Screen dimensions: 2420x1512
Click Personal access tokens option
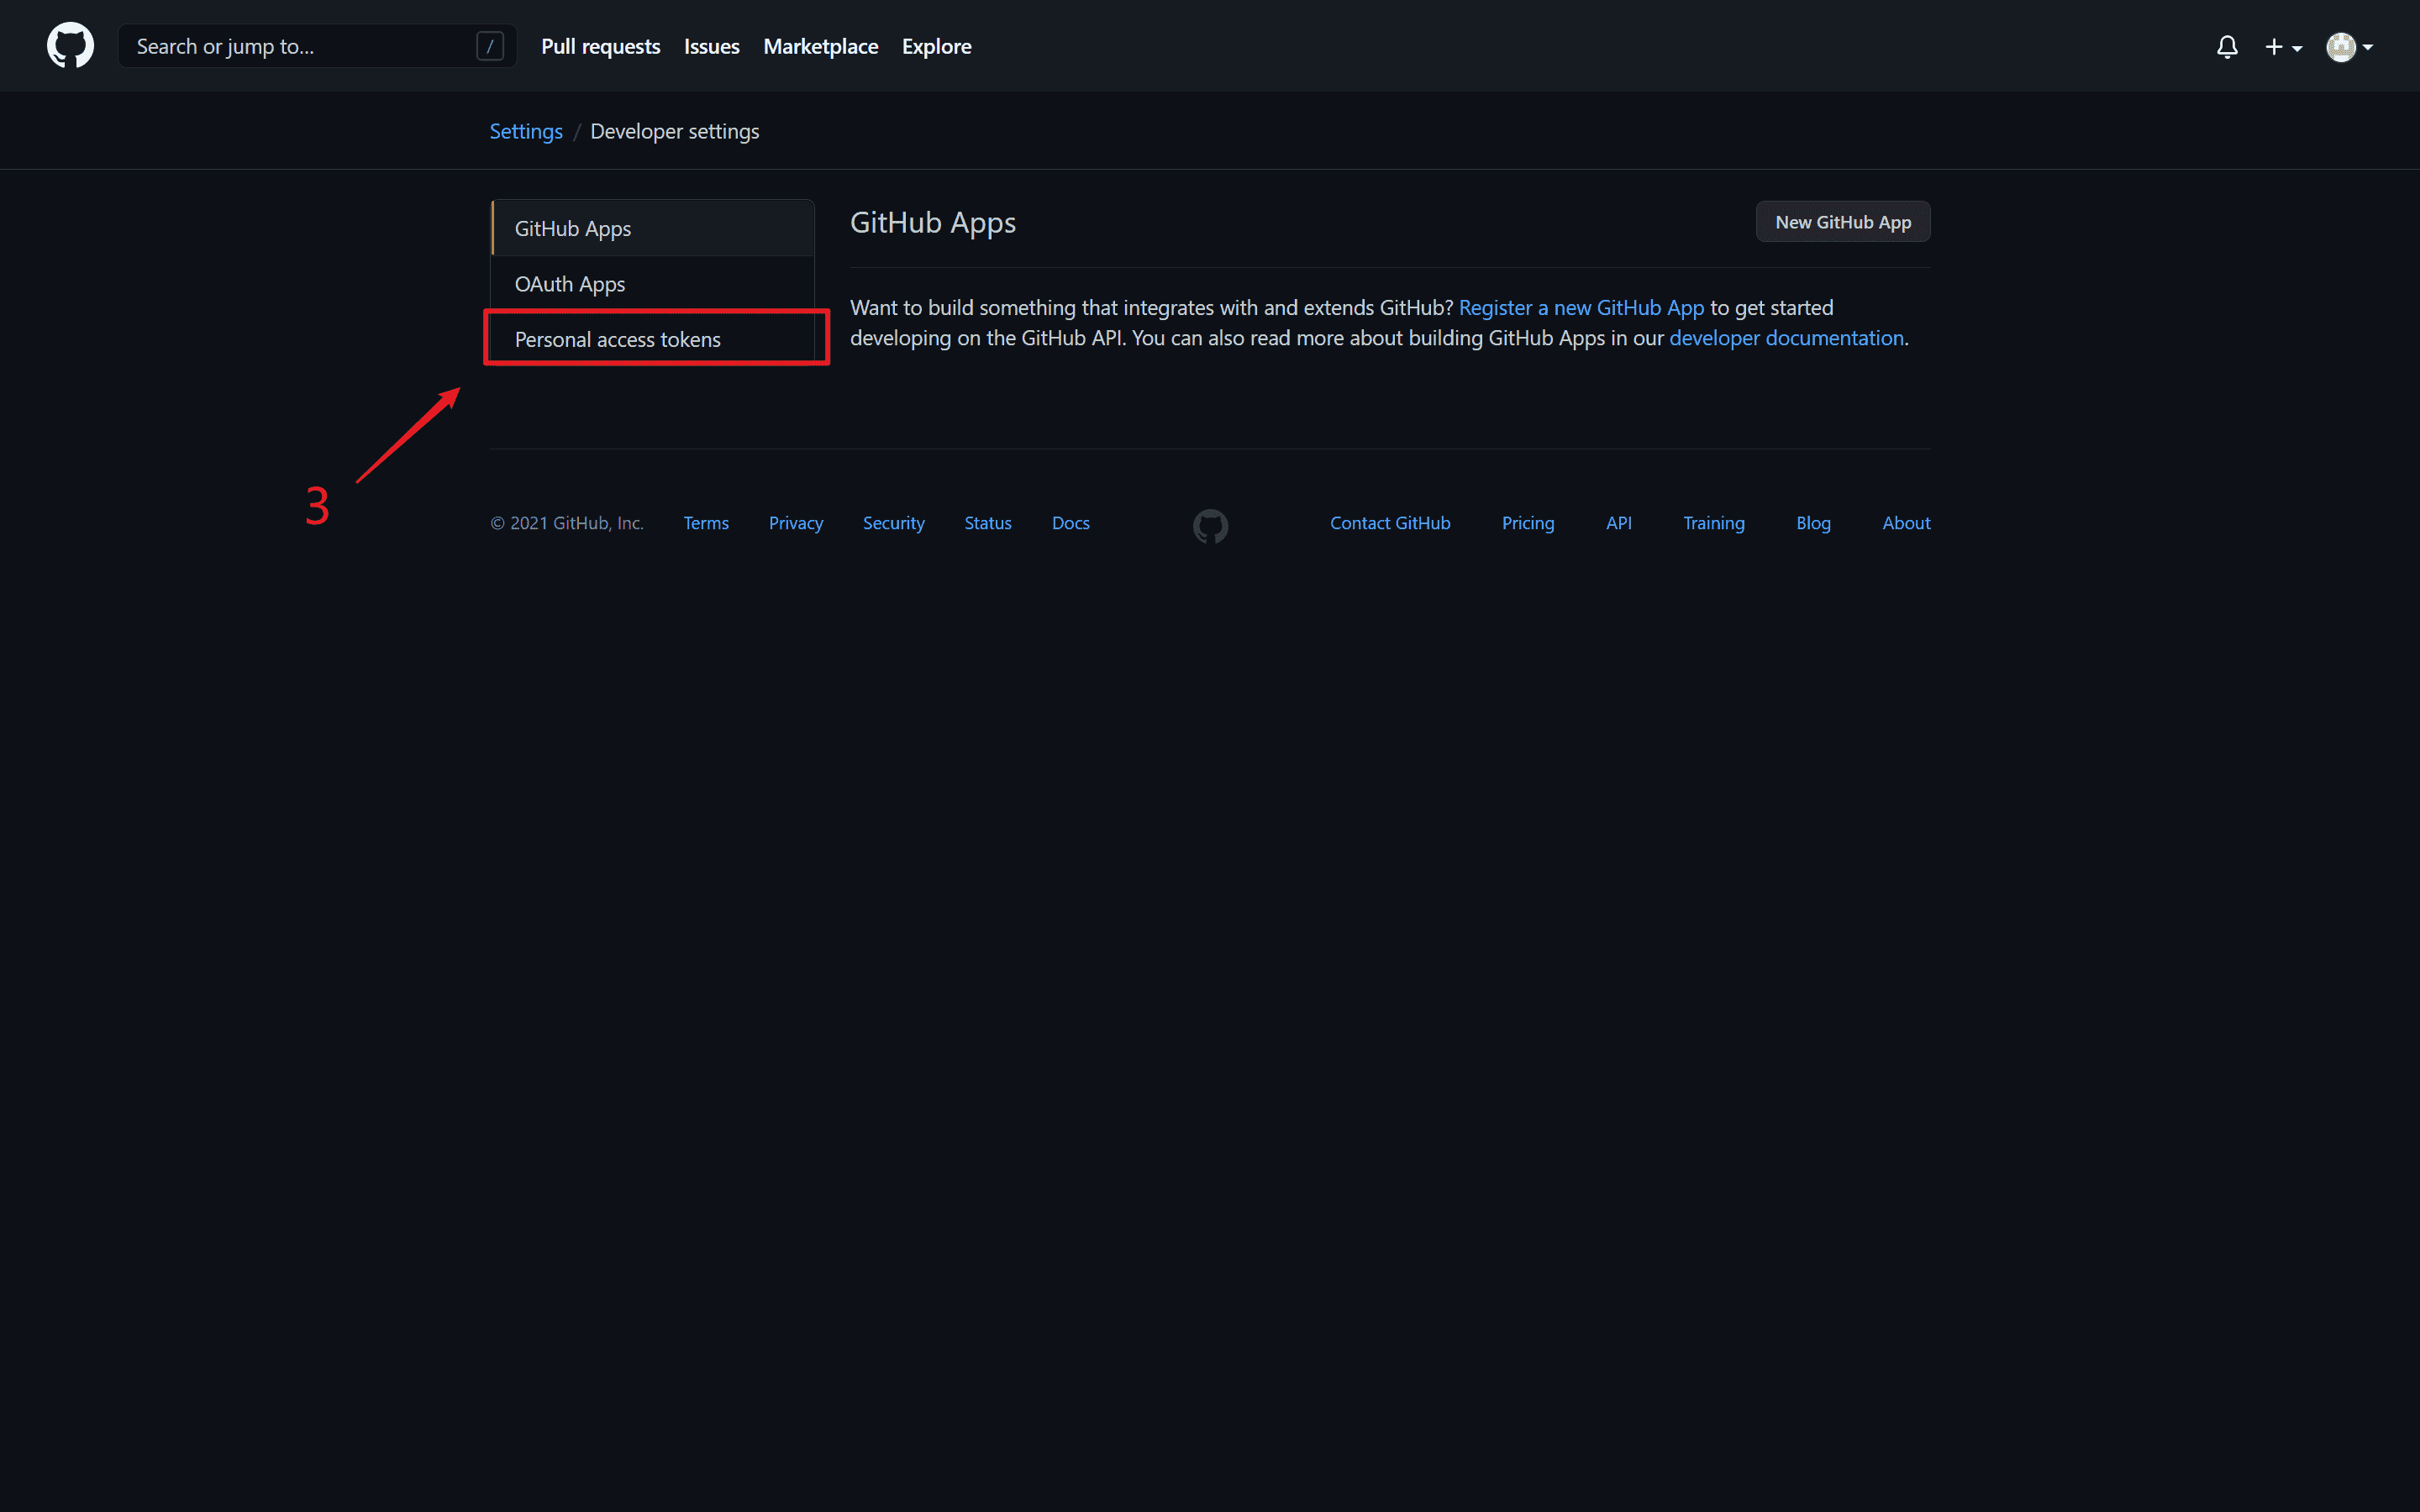click(618, 338)
